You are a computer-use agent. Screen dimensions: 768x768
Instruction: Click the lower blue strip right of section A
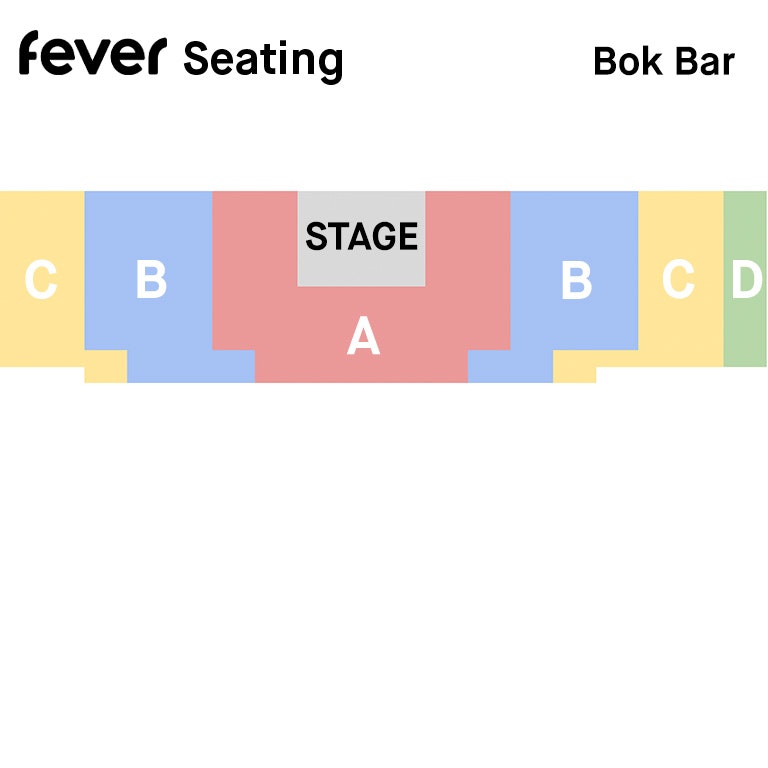point(510,366)
